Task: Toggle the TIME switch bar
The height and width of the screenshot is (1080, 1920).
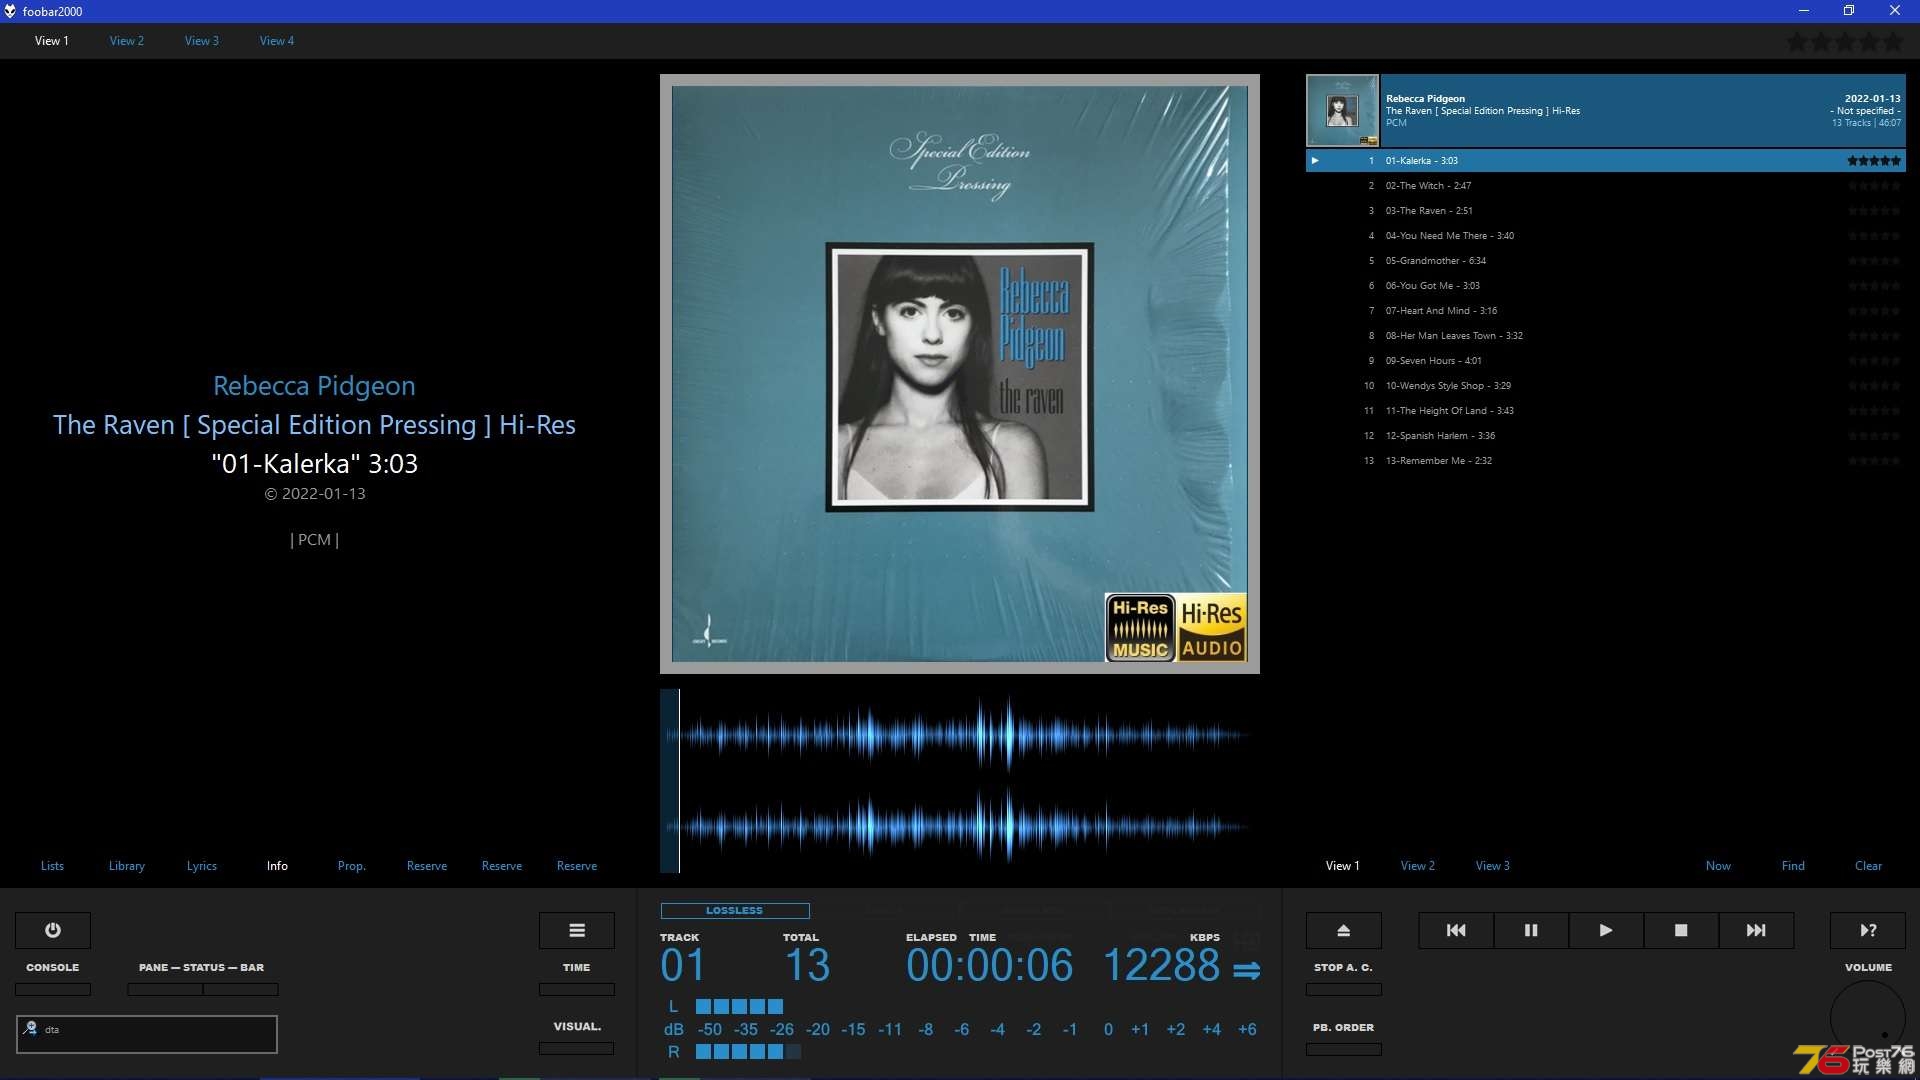Action: [577, 989]
